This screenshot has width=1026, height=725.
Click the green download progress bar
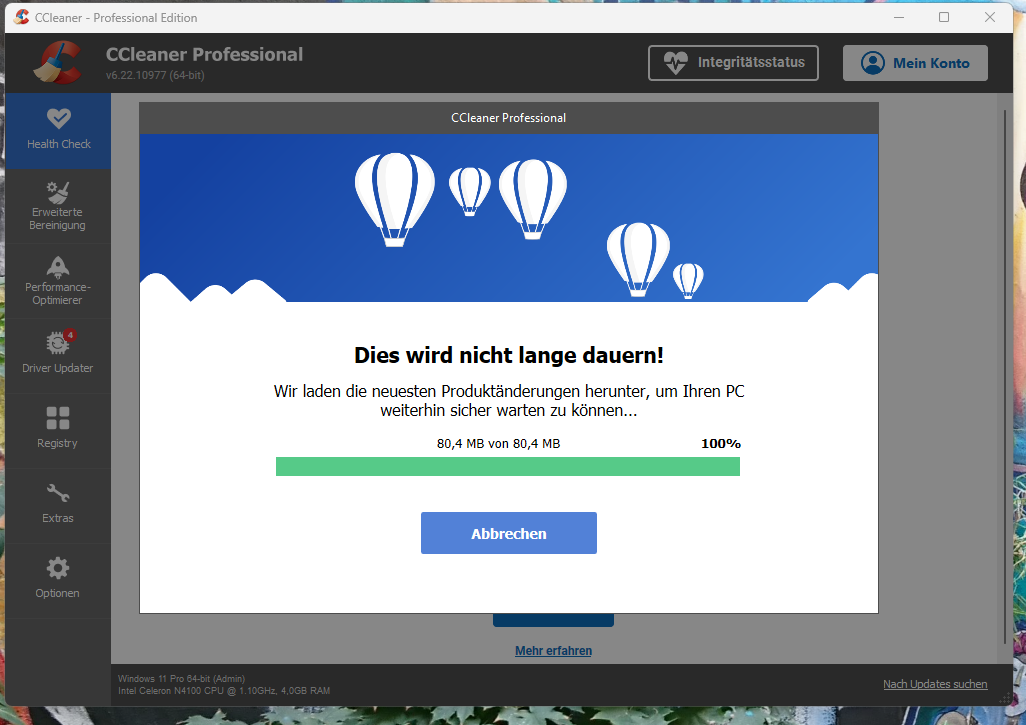click(x=507, y=467)
